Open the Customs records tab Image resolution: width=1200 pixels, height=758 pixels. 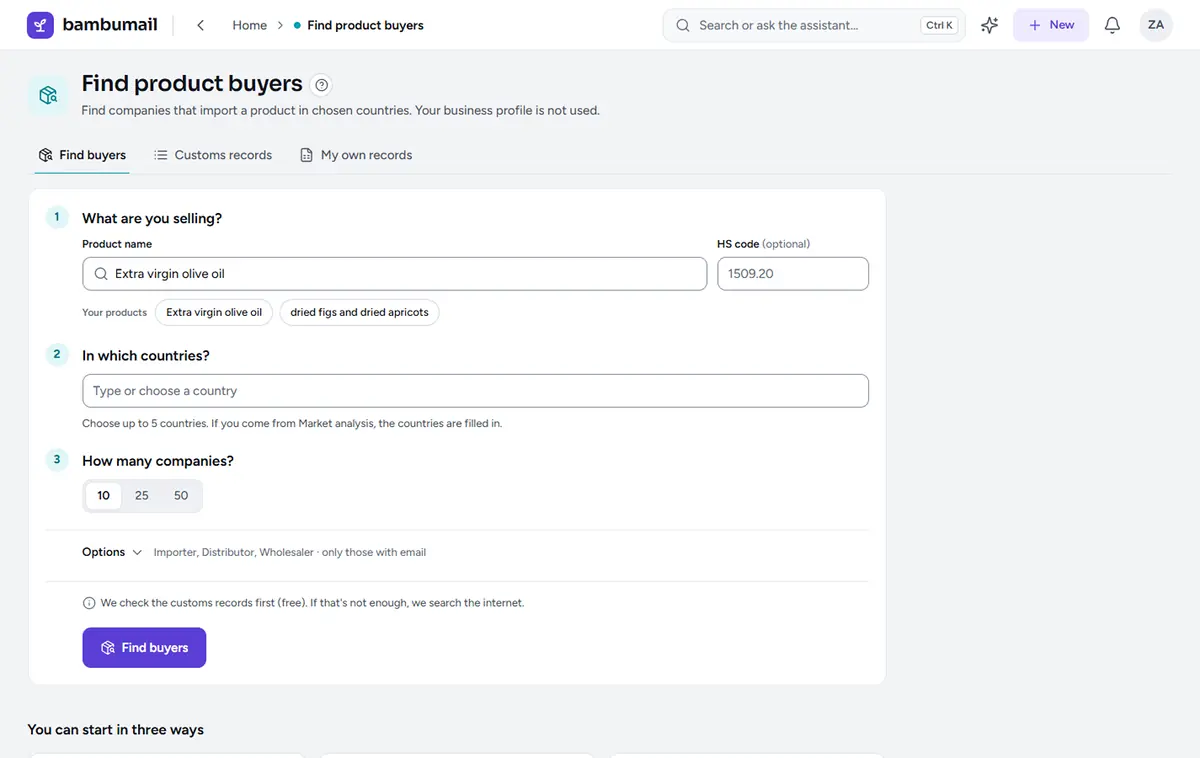pos(213,155)
